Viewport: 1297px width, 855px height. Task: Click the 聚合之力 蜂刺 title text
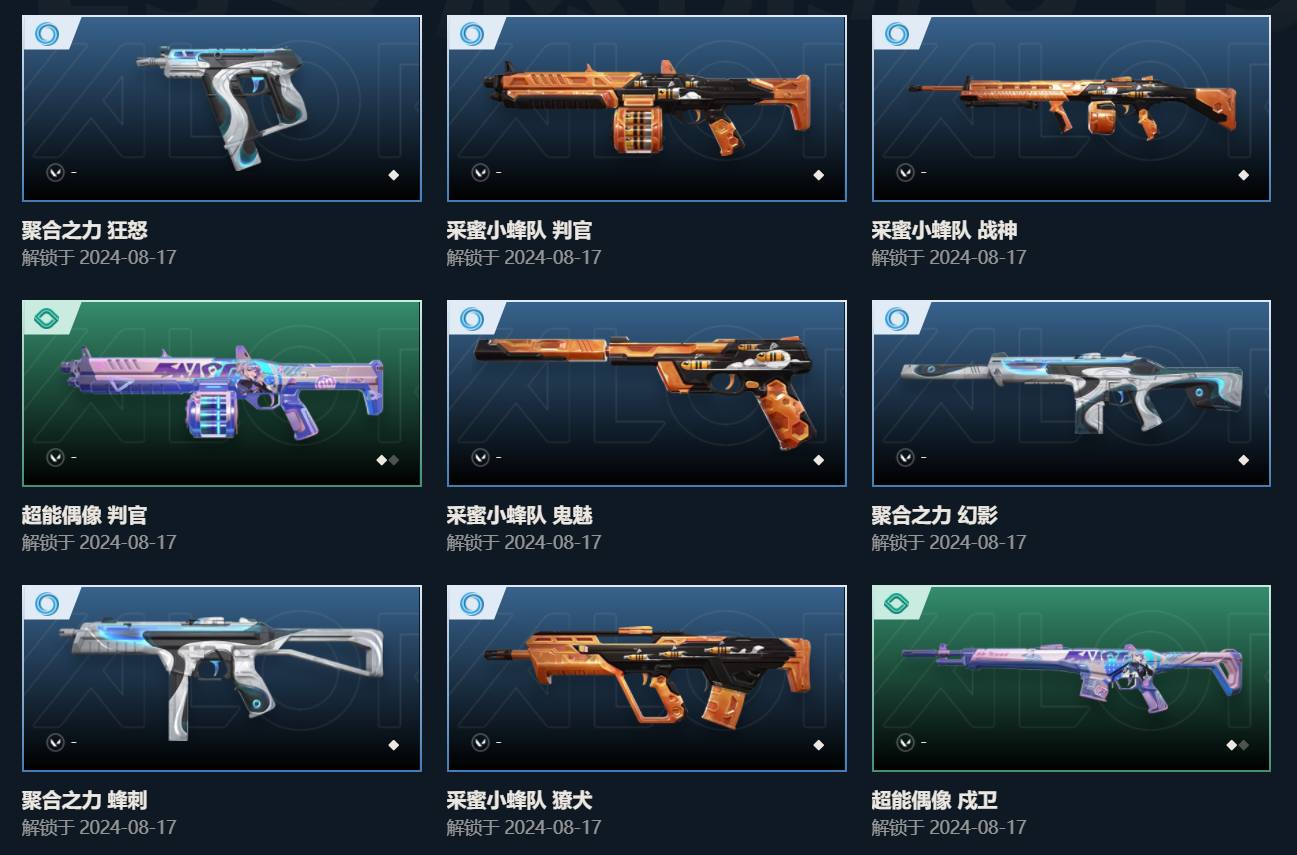[85, 801]
